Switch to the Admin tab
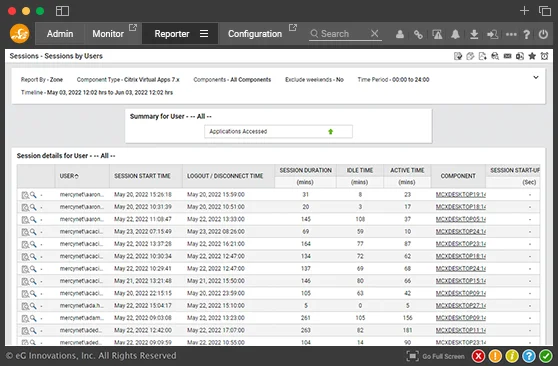This screenshot has height=366, width=558. click(60, 34)
